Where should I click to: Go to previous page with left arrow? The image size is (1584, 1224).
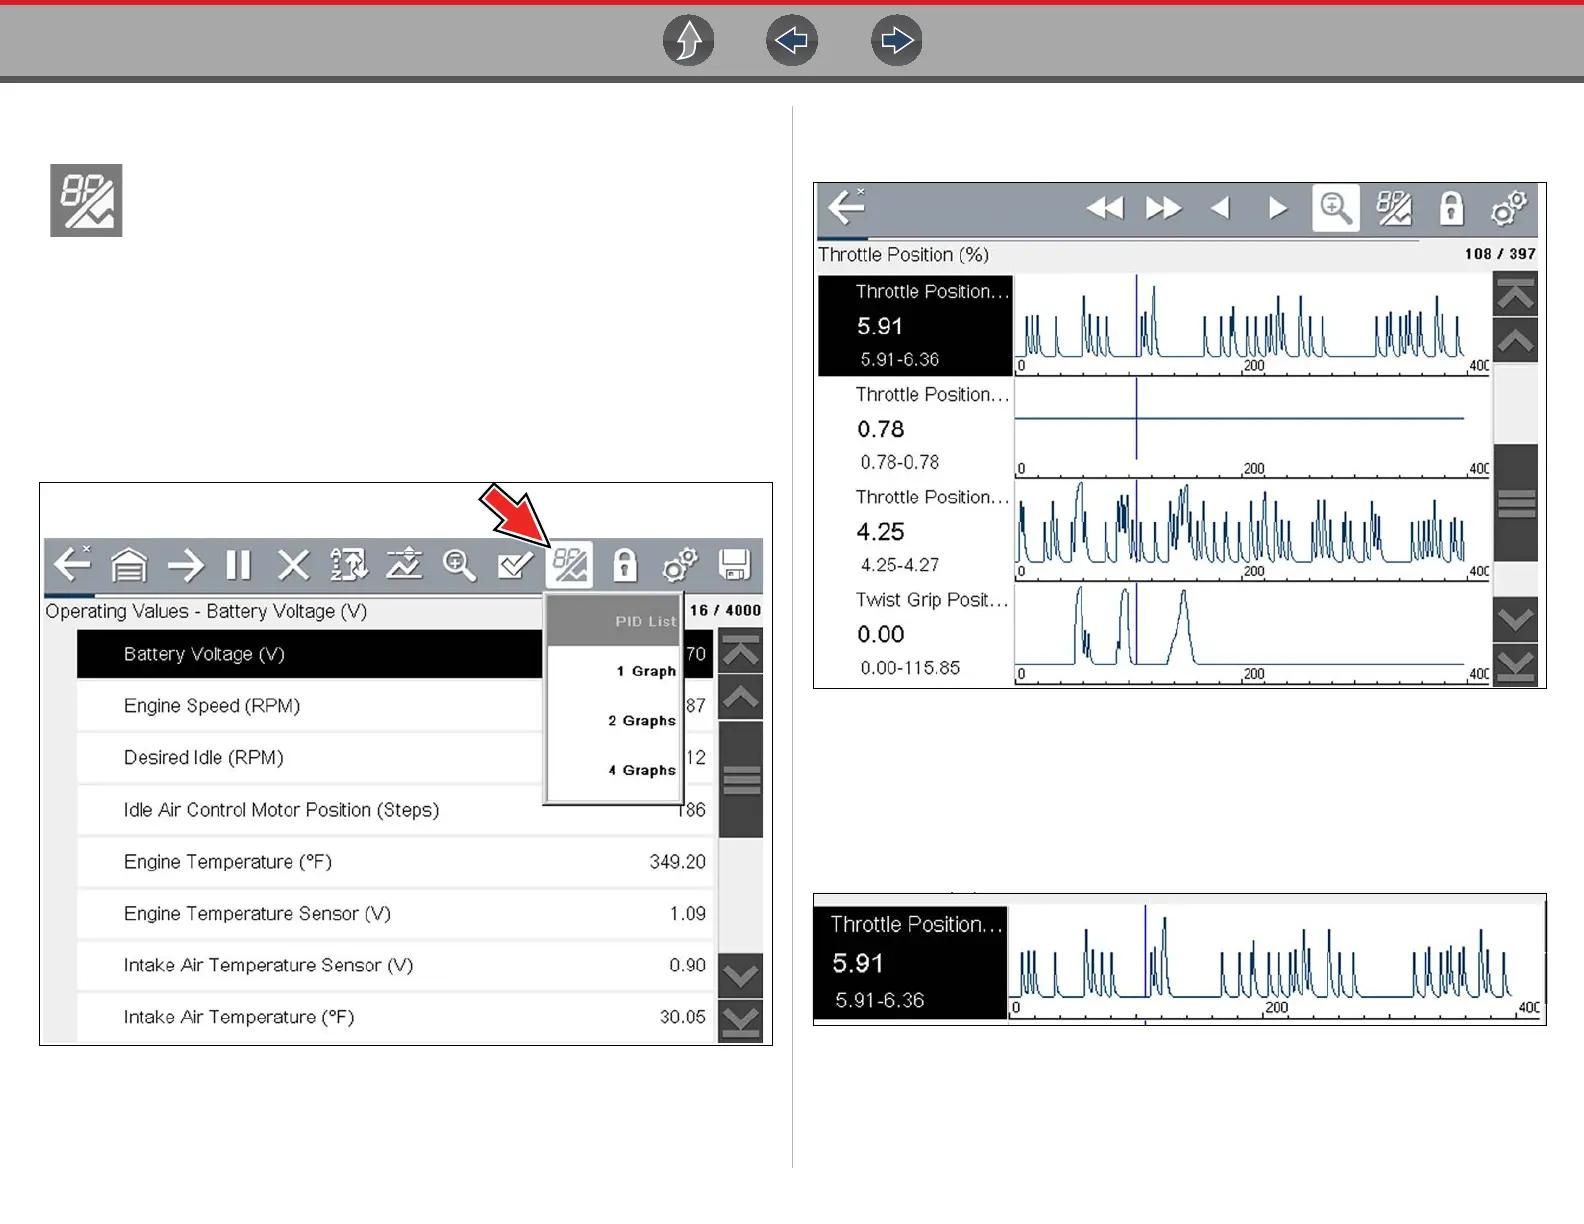coord(792,41)
